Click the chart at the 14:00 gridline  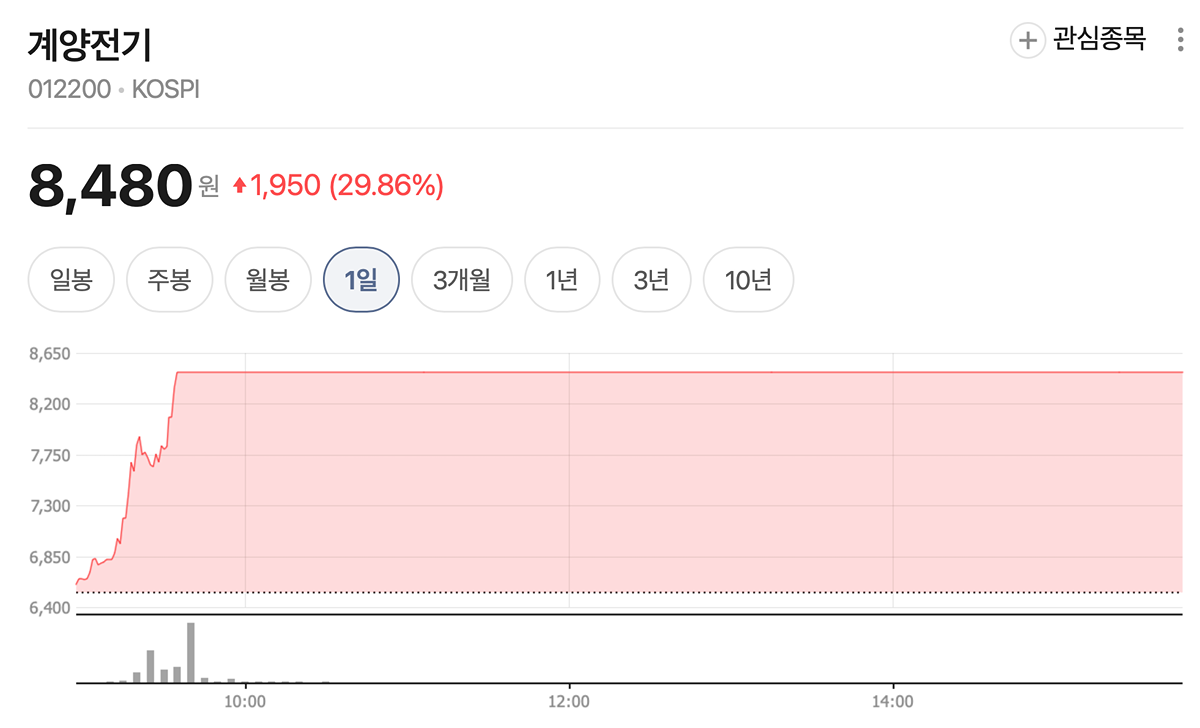click(x=892, y=480)
